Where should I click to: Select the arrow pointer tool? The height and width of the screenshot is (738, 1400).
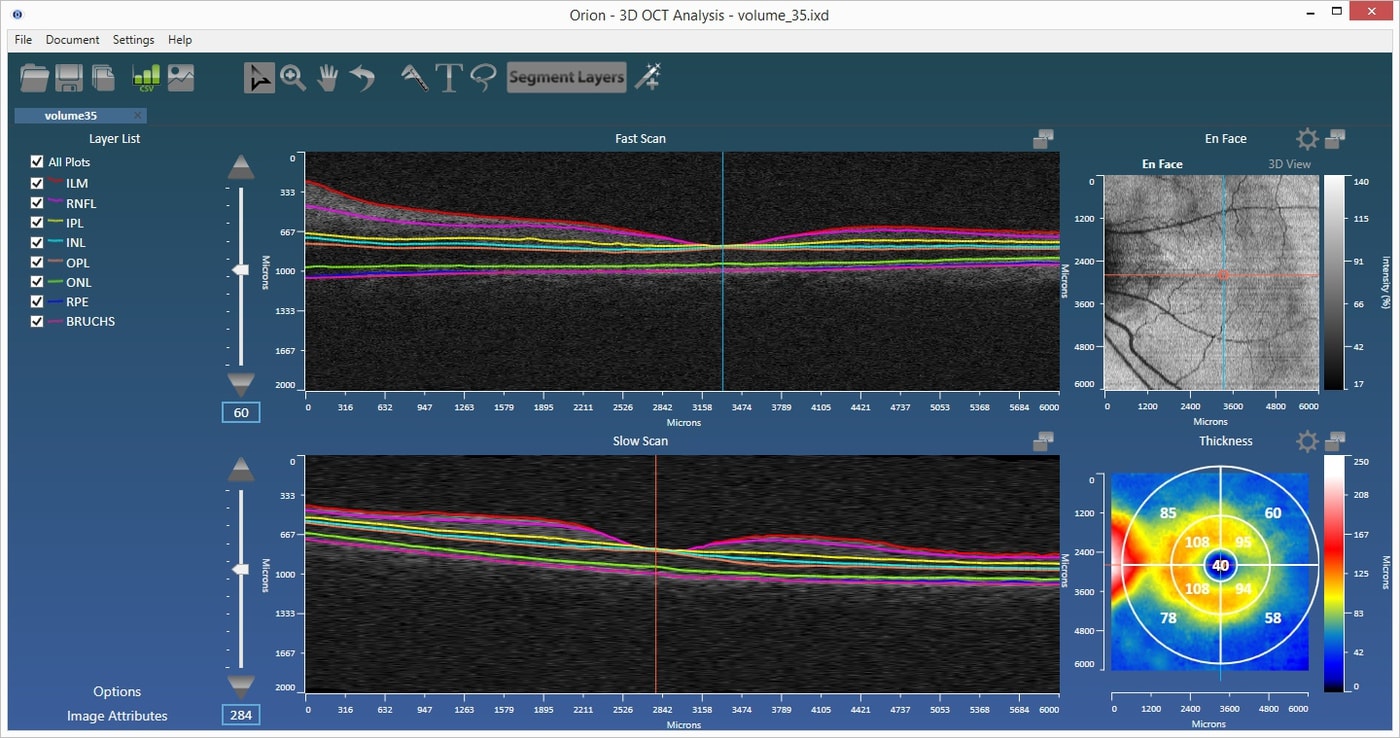click(259, 77)
